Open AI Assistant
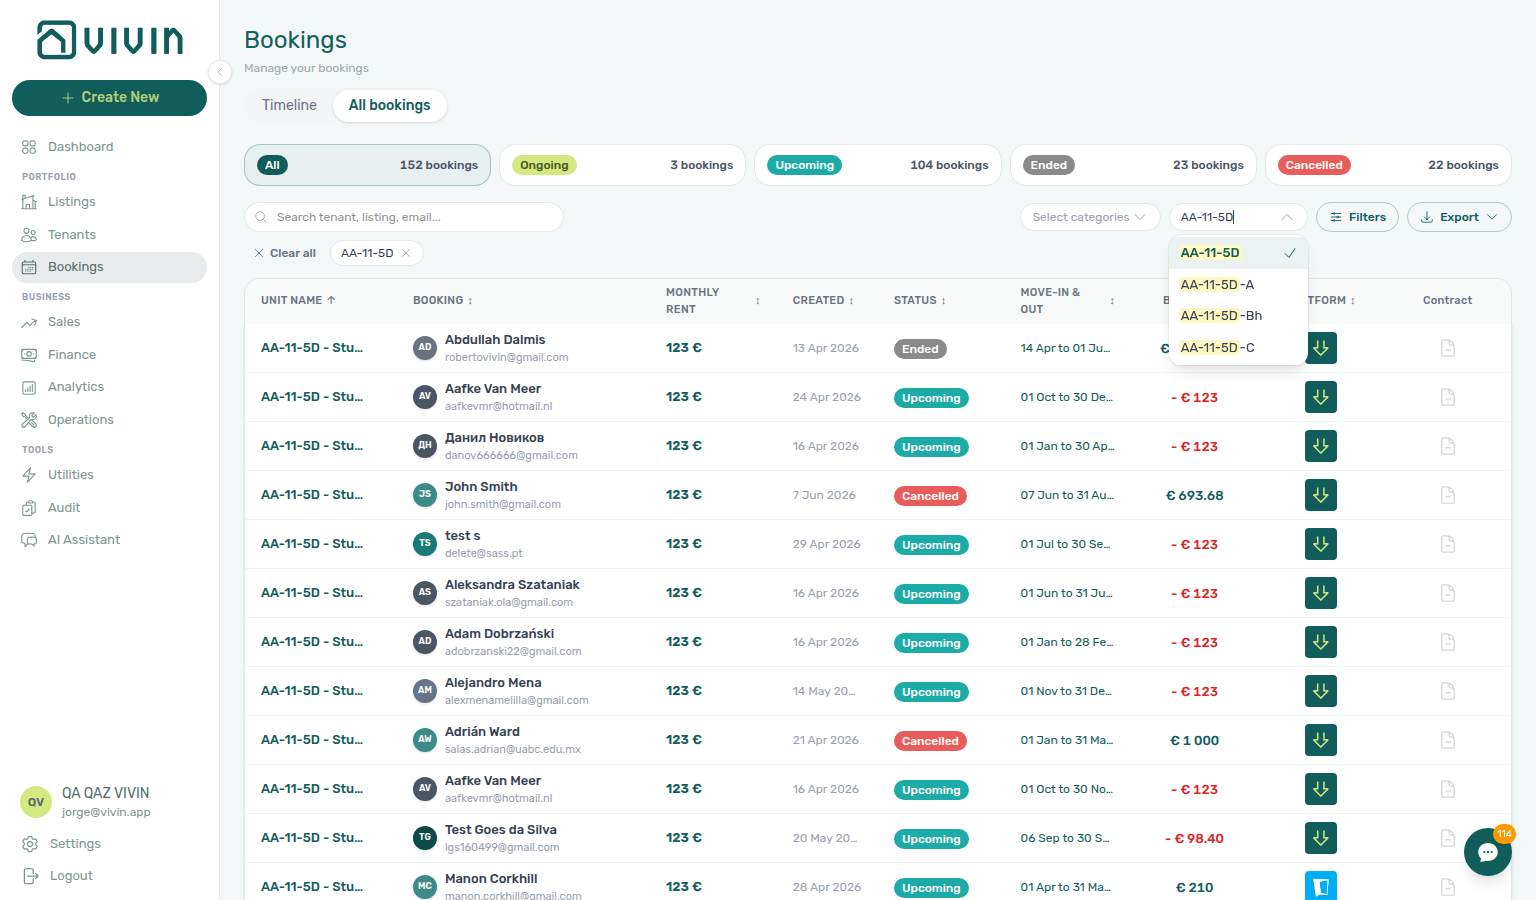Image resolution: width=1536 pixels, height=900 pixels. [x=109, y=540]
